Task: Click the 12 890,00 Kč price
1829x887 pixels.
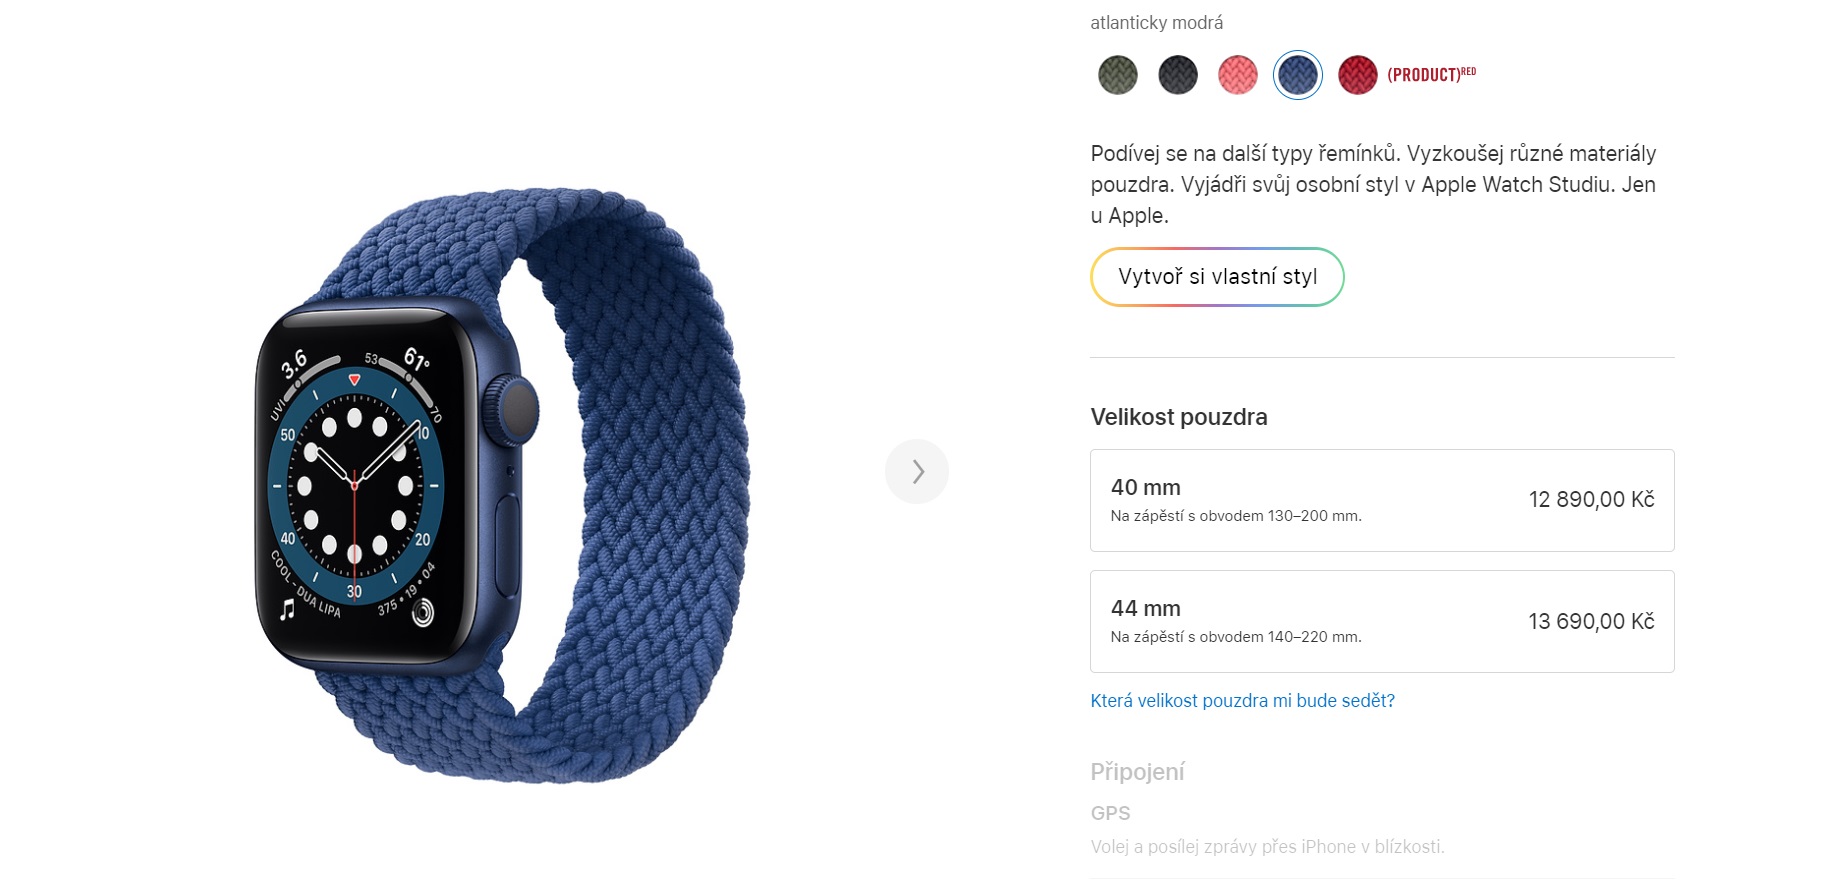Action: [x=1591, y=500]
